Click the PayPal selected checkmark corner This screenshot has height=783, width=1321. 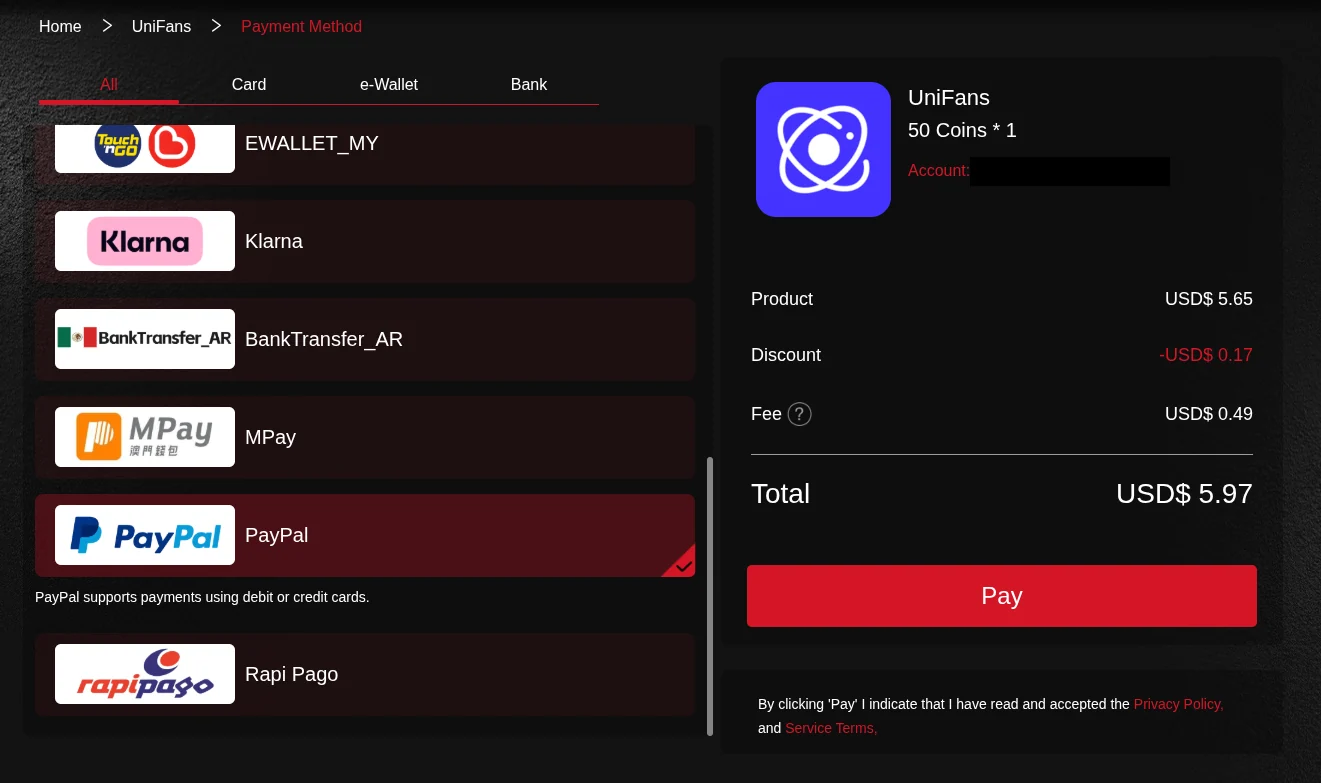click(680, 563)
